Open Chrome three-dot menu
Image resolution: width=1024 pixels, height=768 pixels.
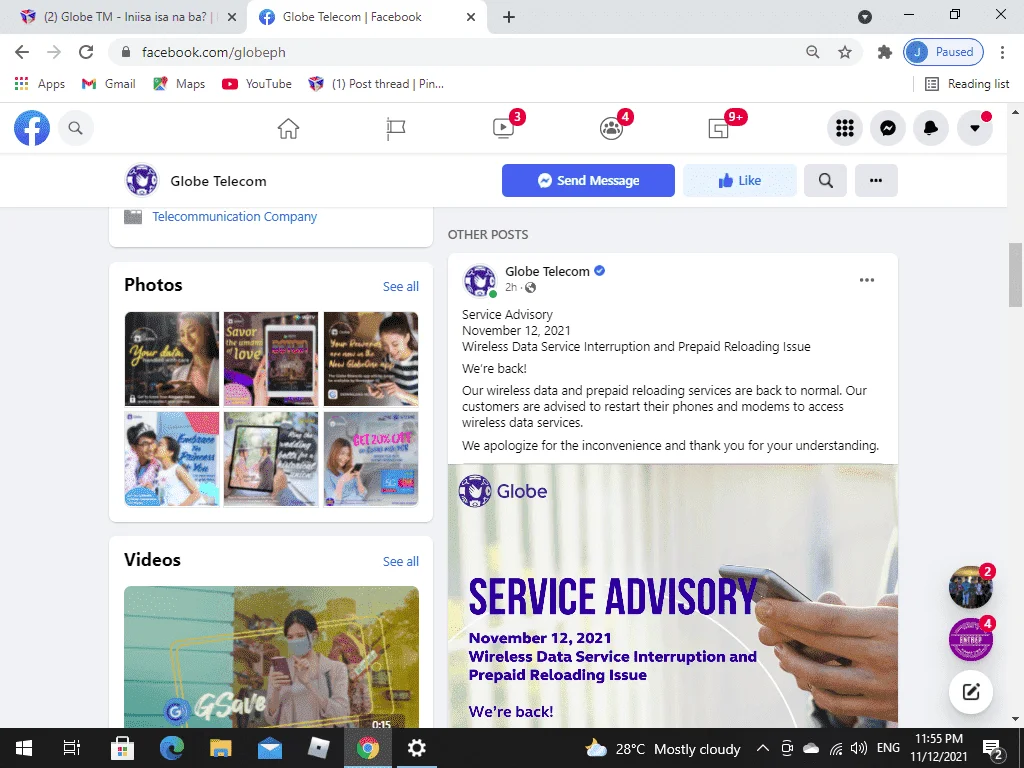pyautogui.click(x=1002, y=52)
